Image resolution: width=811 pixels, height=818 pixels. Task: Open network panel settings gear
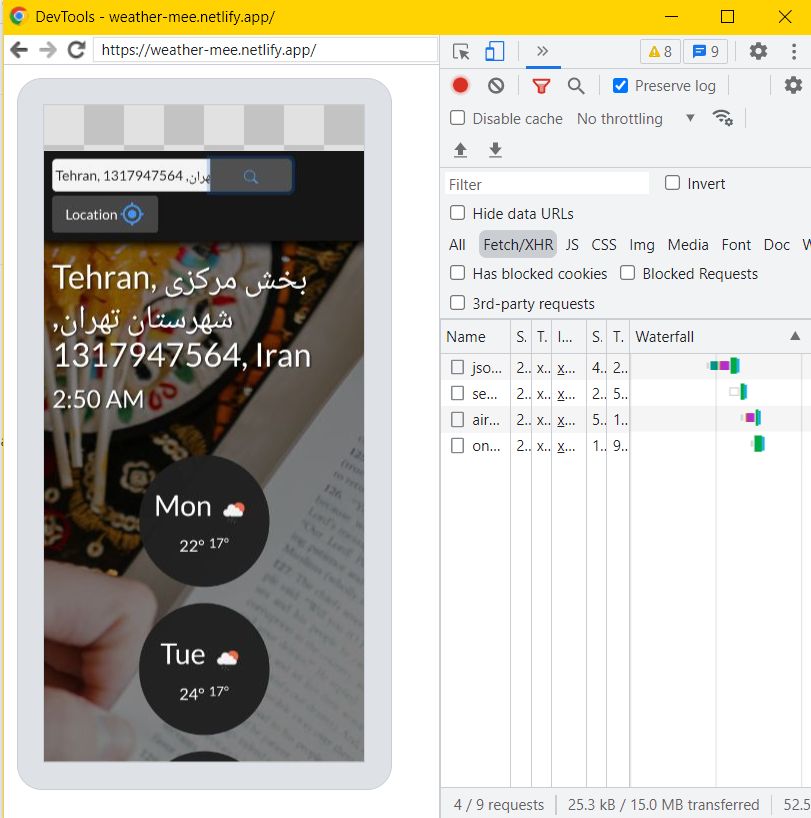click(x=793, y=85)
